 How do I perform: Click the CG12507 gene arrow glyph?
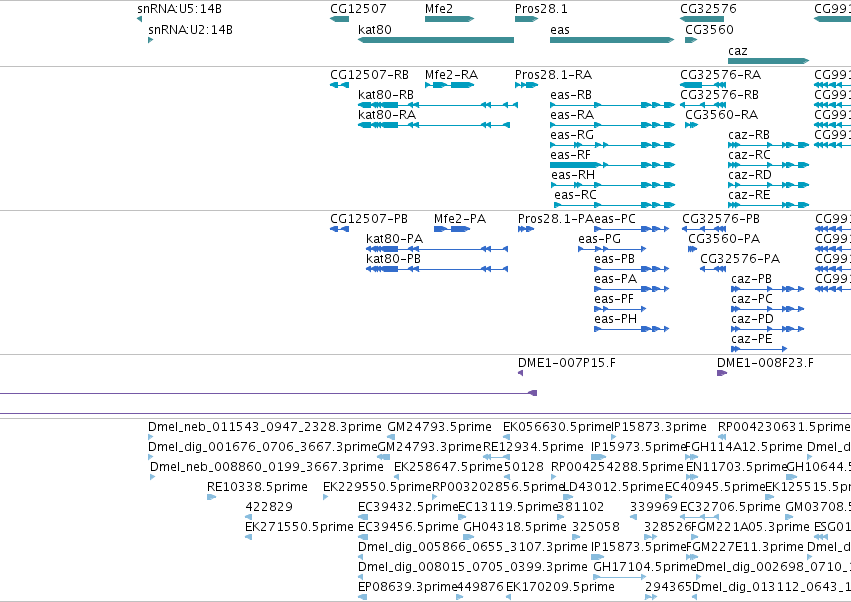[x=339, y=19]
